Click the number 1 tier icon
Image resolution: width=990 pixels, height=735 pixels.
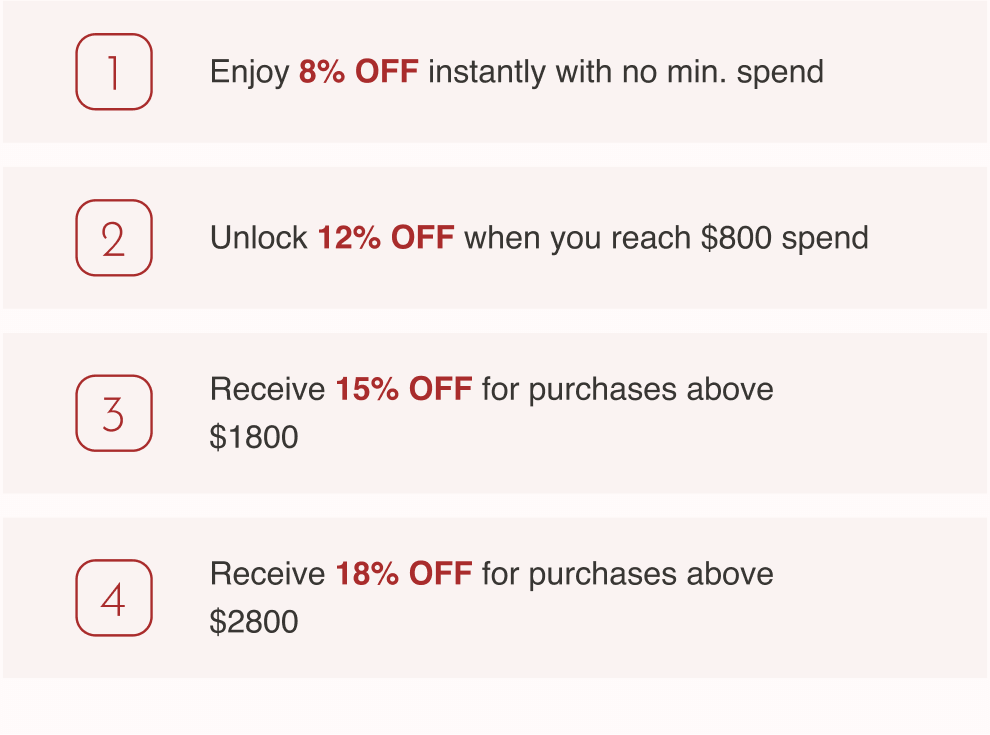coord(114,72)
